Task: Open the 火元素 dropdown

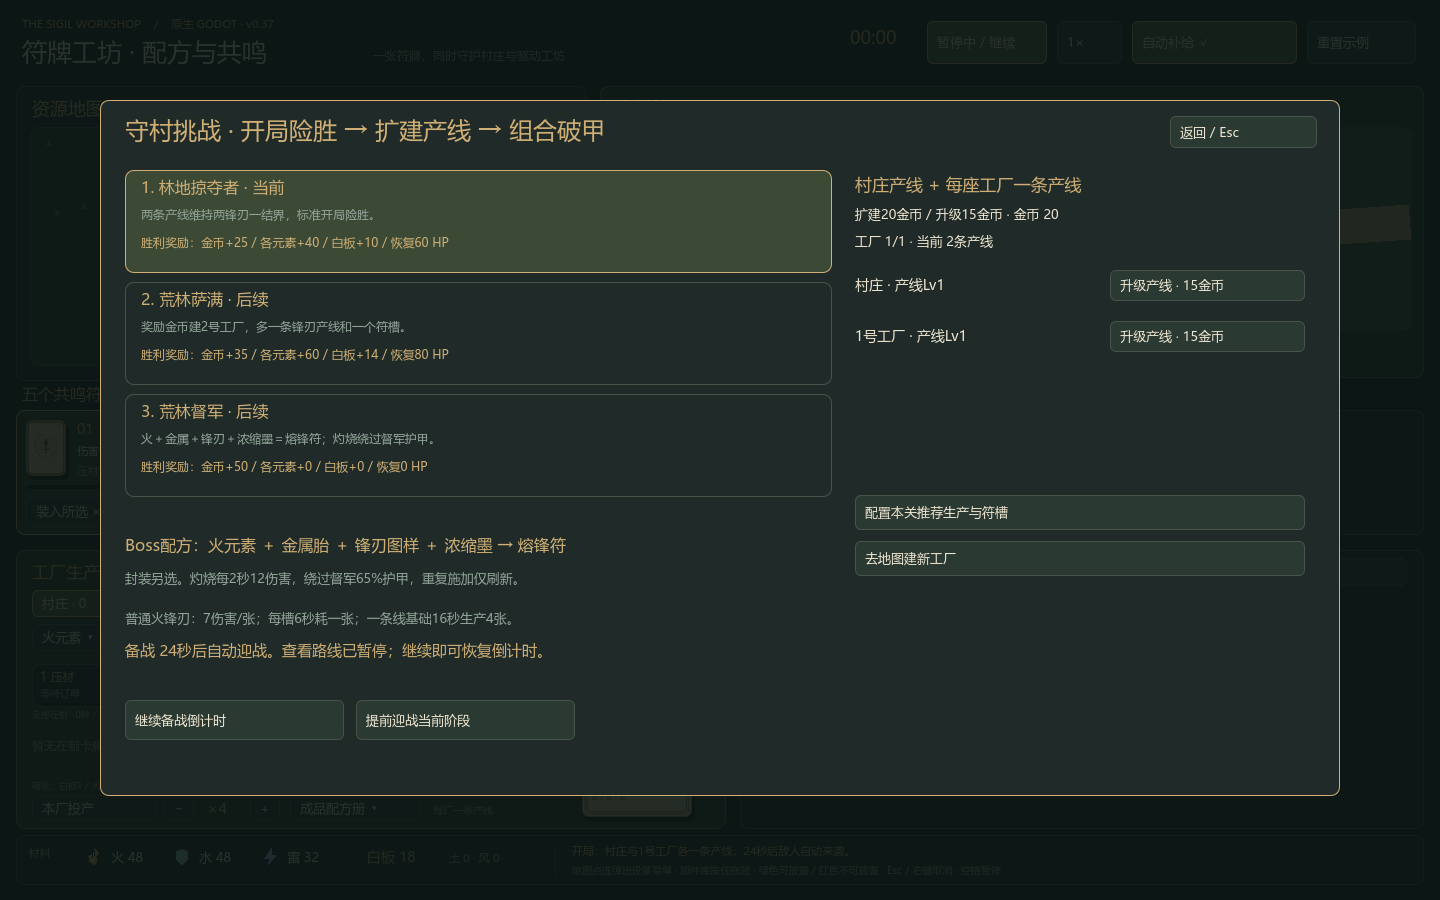Action: (x=68, y=637)
